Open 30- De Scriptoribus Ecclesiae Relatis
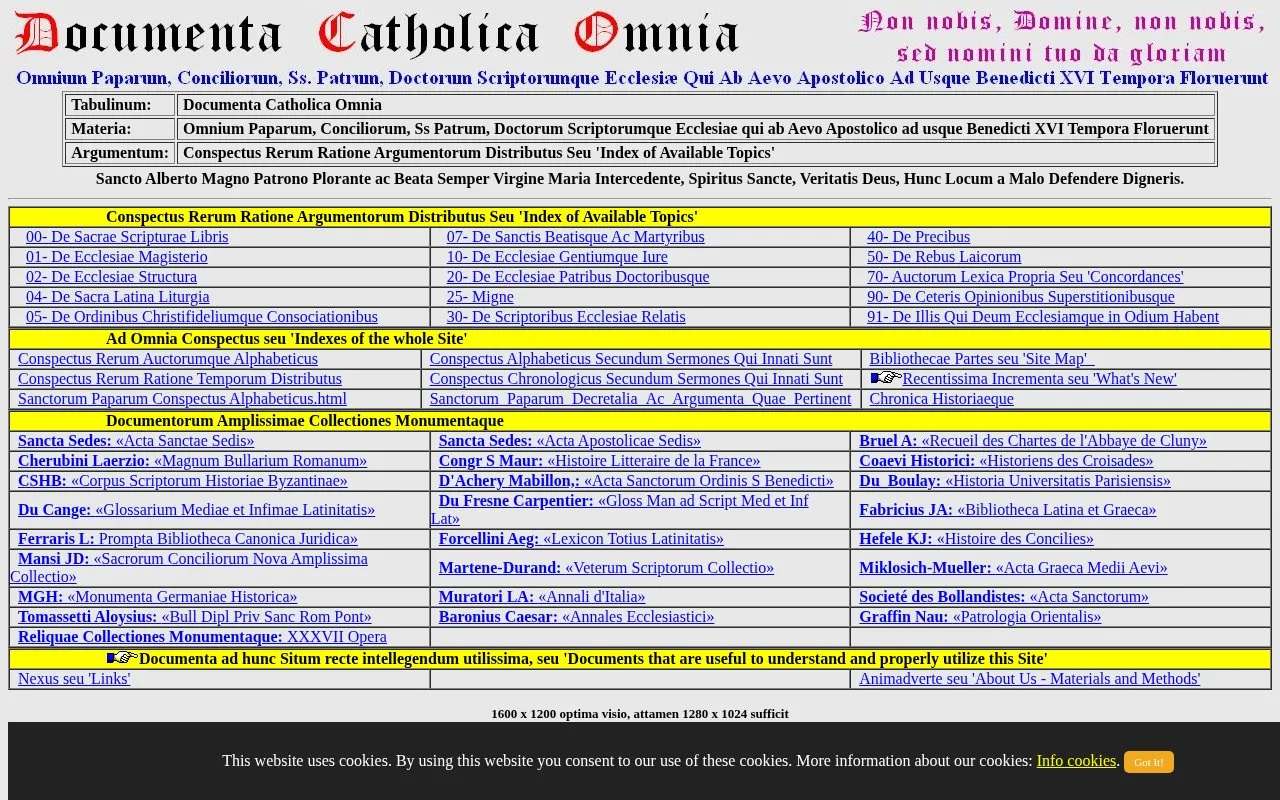 coord(566,317)
